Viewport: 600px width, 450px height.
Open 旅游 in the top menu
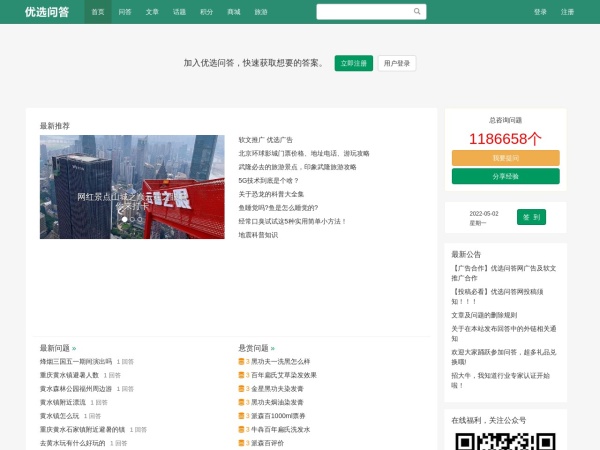click(261, 12)
